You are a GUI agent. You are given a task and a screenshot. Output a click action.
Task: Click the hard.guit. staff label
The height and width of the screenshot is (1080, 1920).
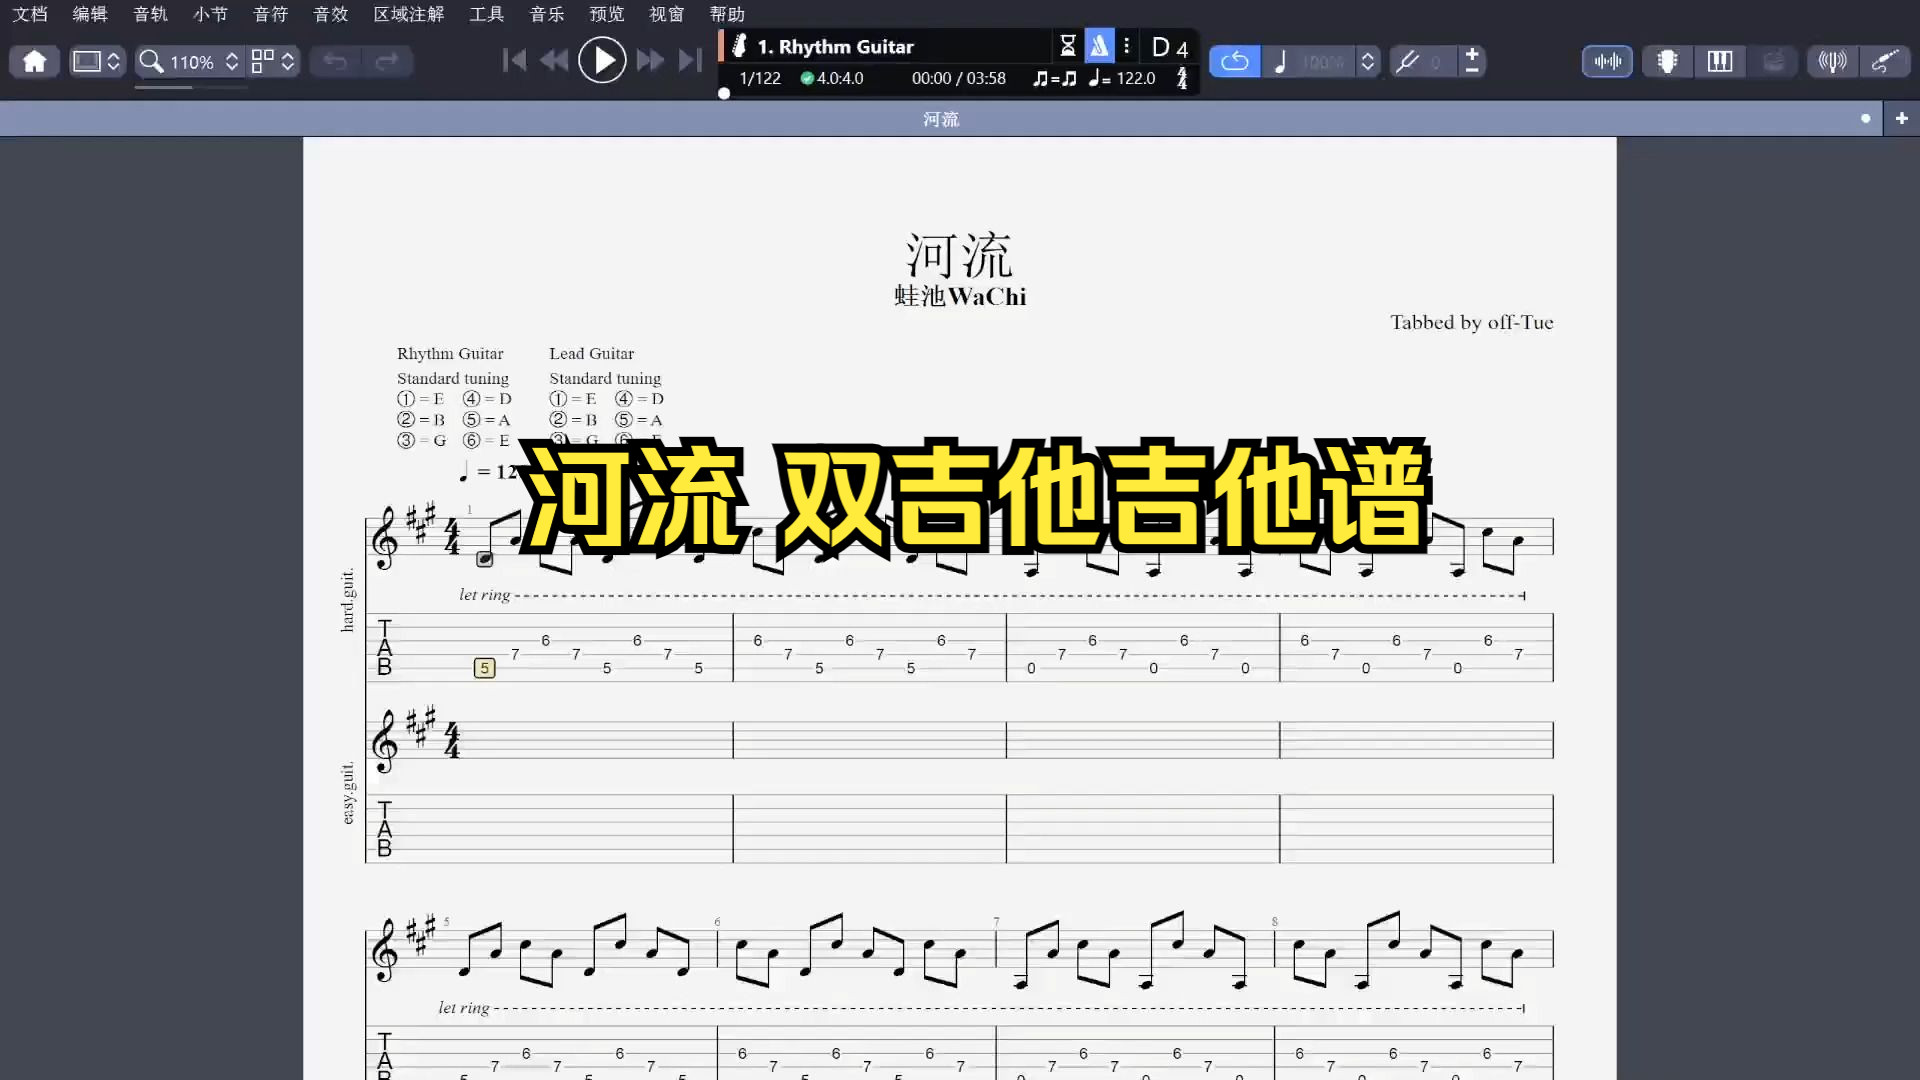pyautogui.click(x=347, y=600)
